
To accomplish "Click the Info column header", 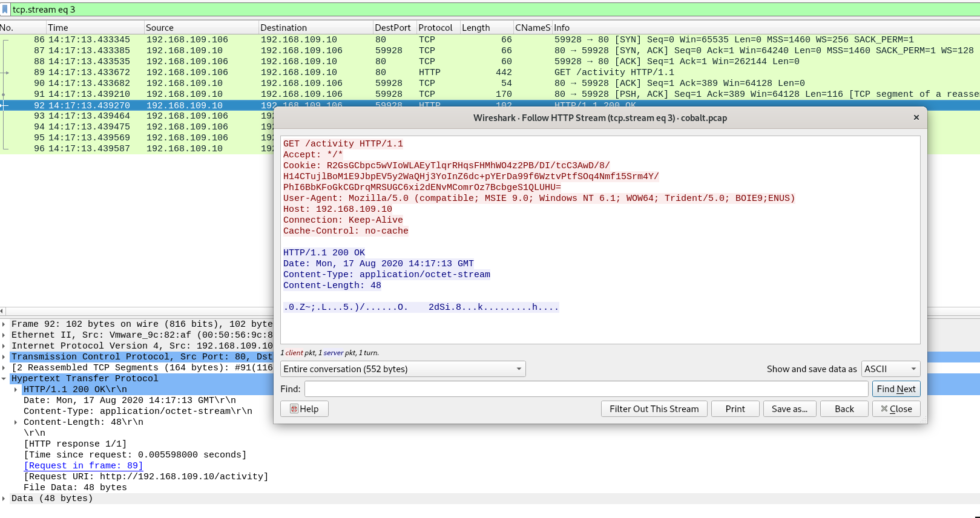I will tap(766, 27).
